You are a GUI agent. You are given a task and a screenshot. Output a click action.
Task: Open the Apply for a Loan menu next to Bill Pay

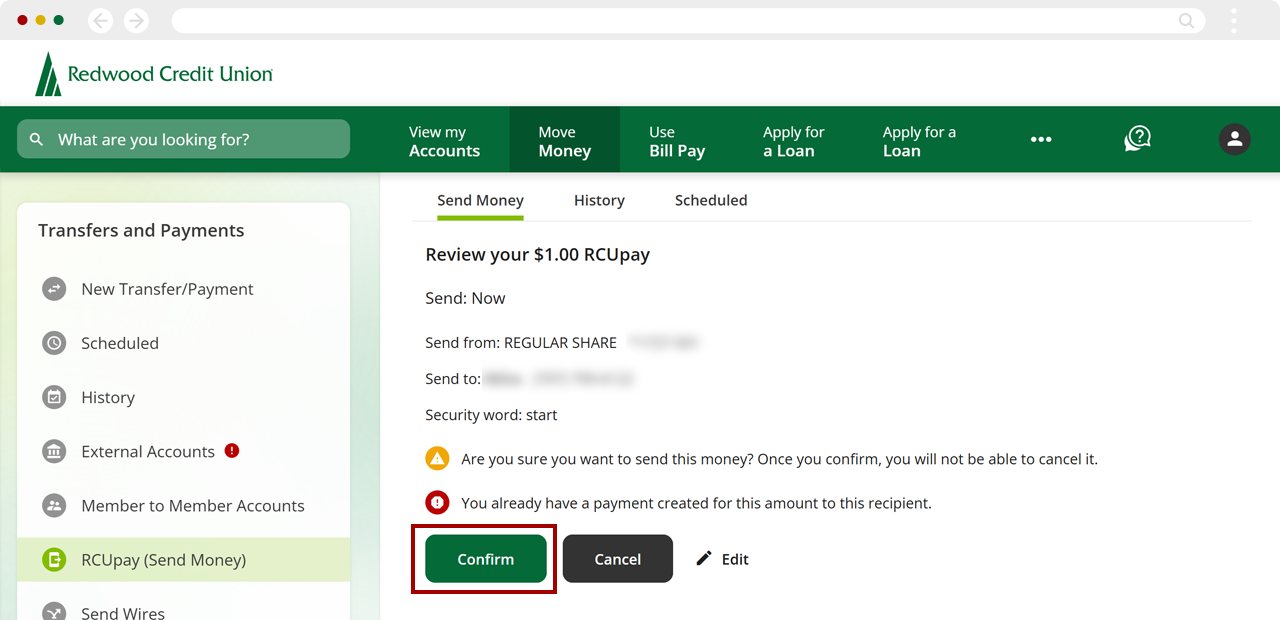pos(794,141)
